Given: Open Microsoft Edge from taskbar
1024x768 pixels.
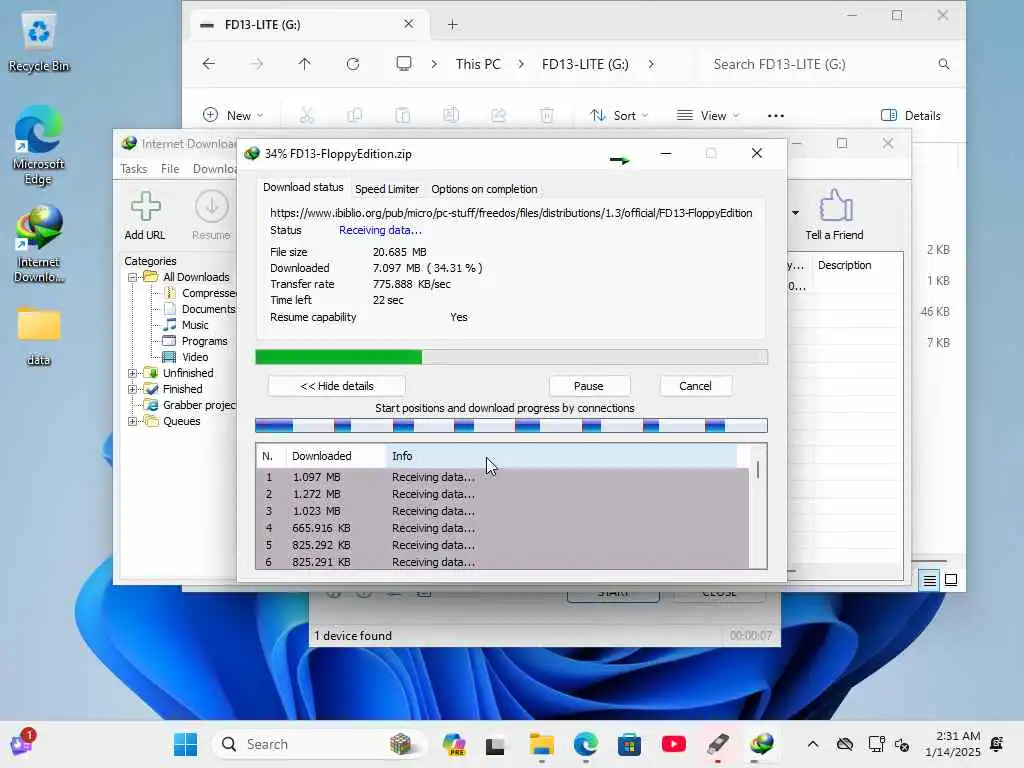Looking at the screenshot, I should [586, 744].
